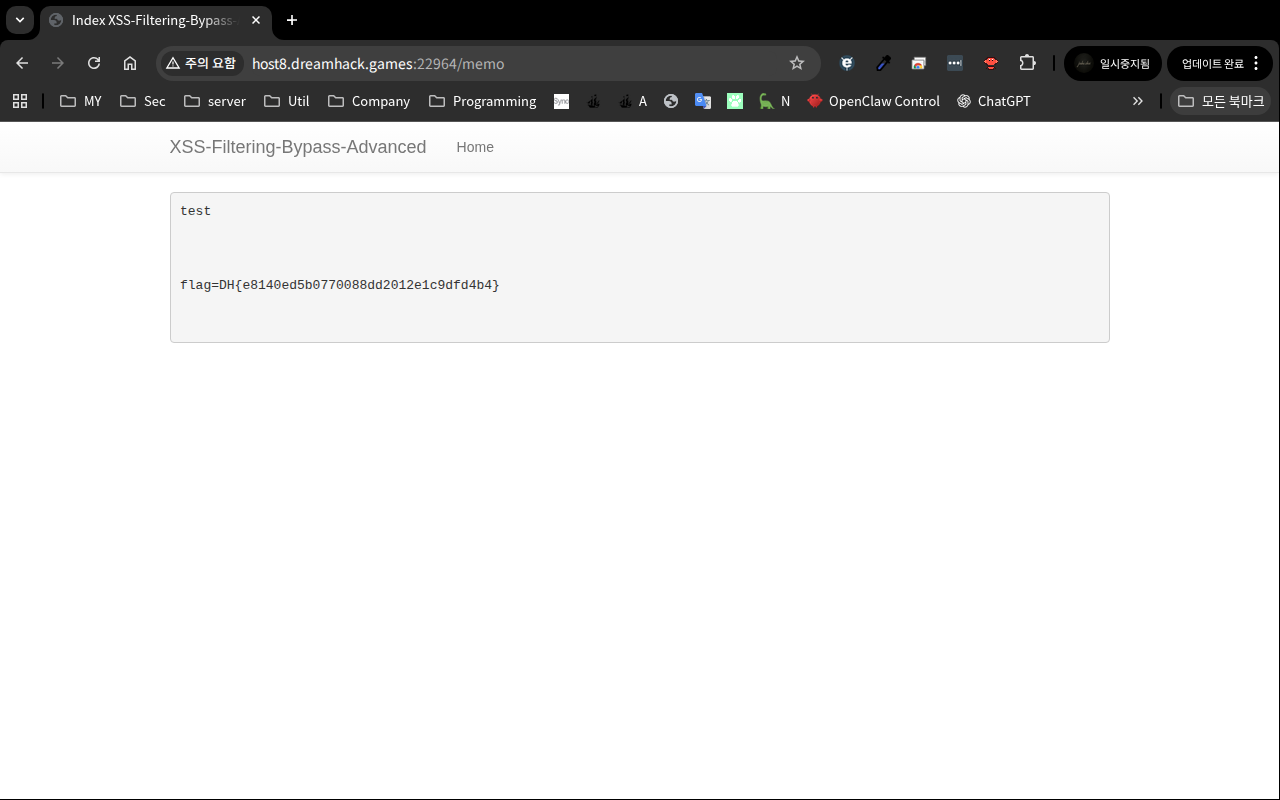Click the security warning site info chip
The image size is (1280, 800).
coord(201,63)
